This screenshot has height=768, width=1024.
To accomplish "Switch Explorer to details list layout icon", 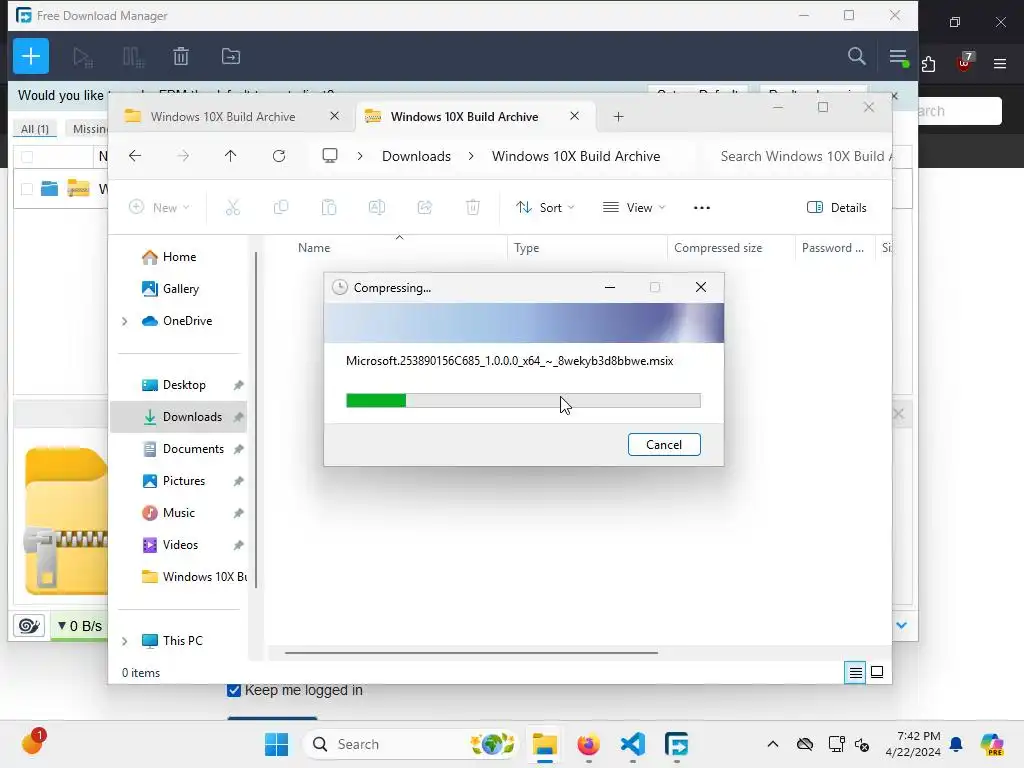I will 856,672.
